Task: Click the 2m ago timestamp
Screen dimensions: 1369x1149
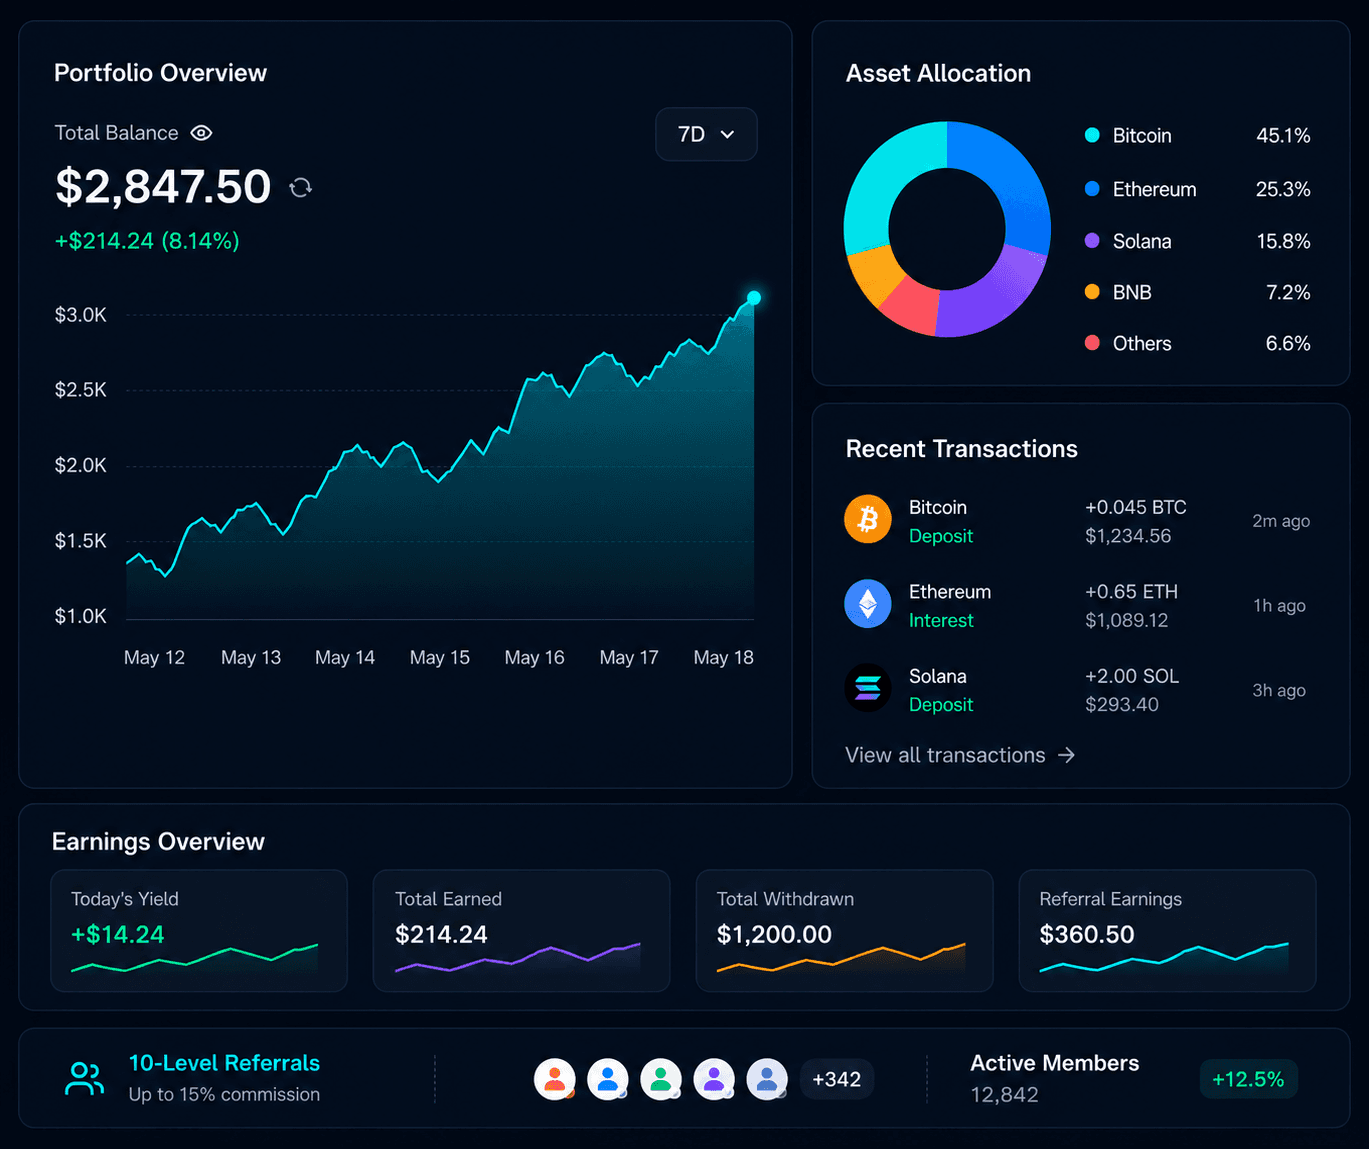Action: (x=1281, y=521)
